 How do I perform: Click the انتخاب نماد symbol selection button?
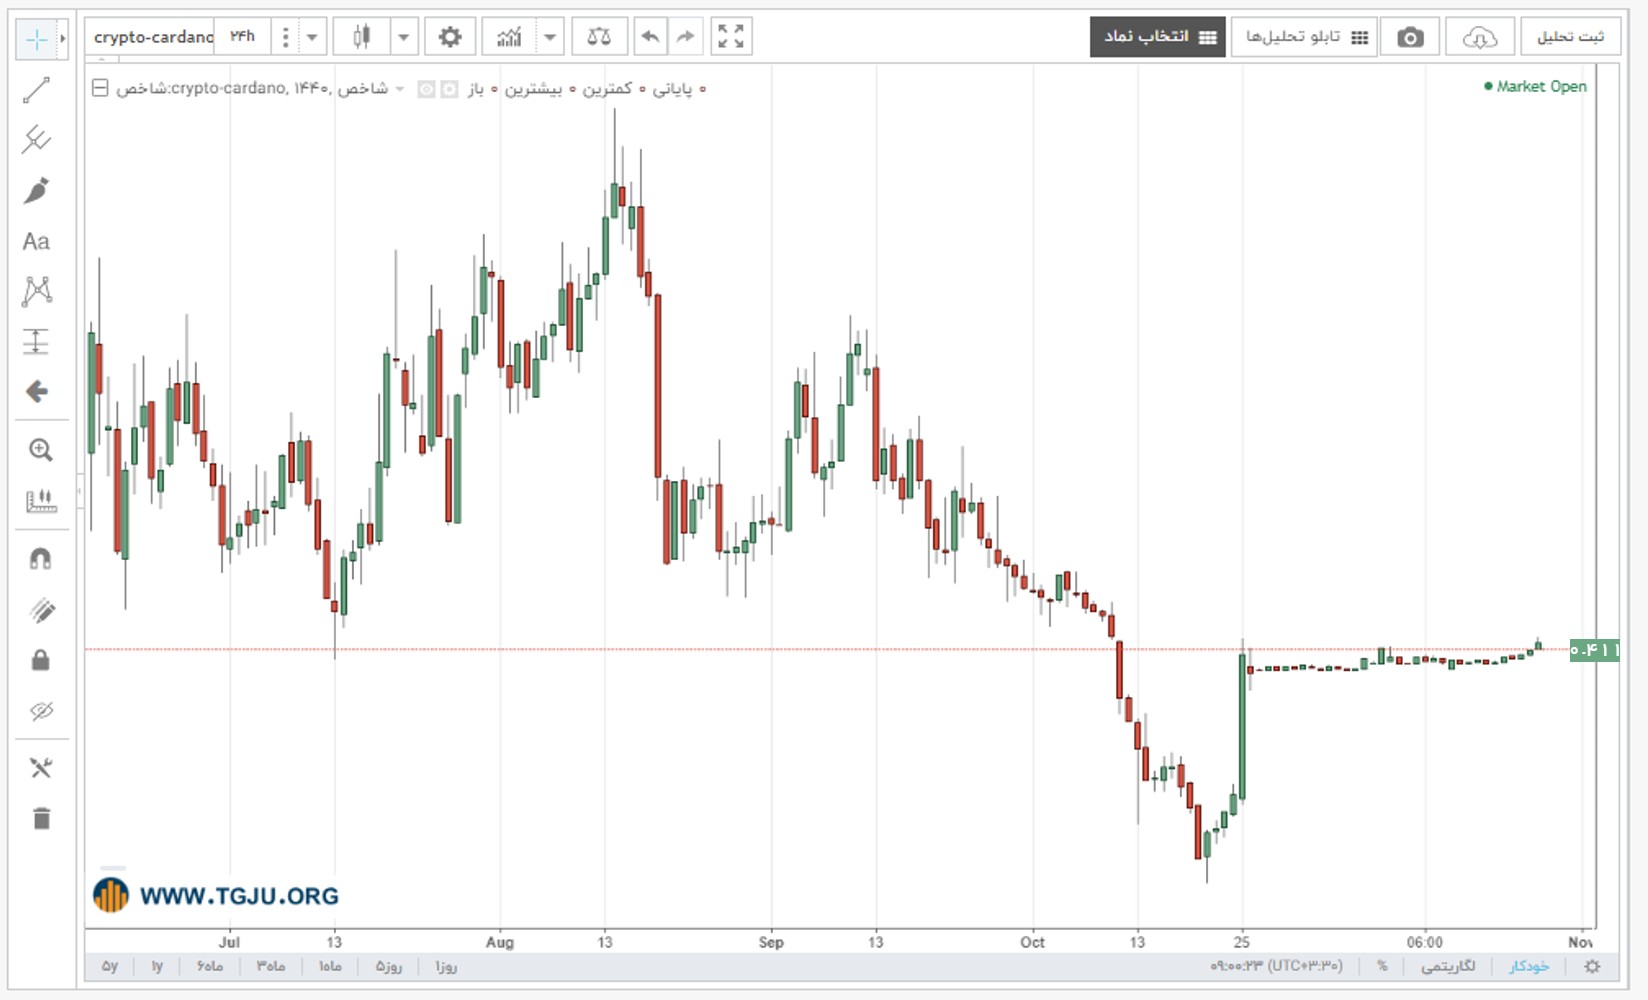[1158, 37]
